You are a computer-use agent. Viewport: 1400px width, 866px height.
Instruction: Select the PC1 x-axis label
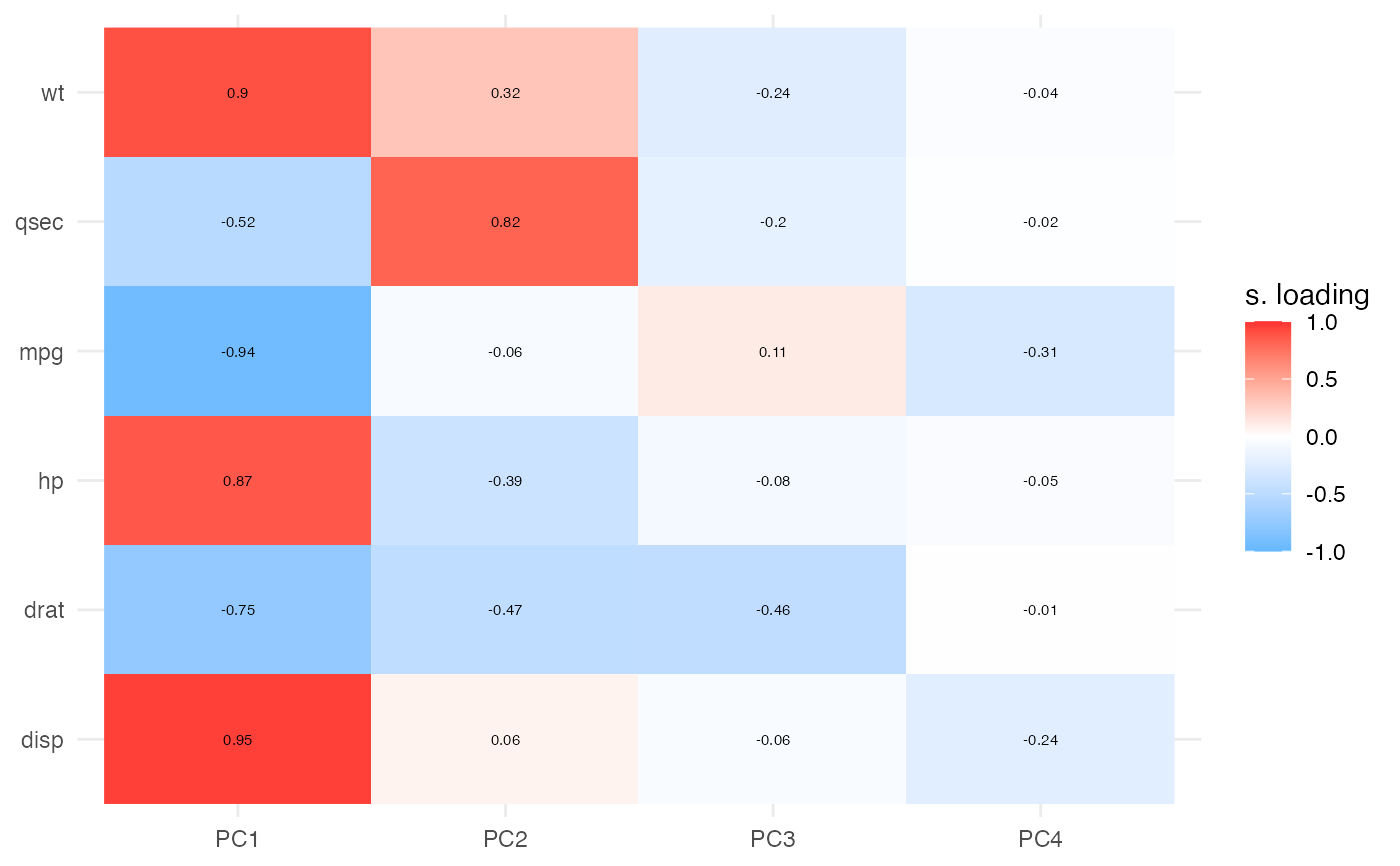pyautogui.click(x=238, y=840)
